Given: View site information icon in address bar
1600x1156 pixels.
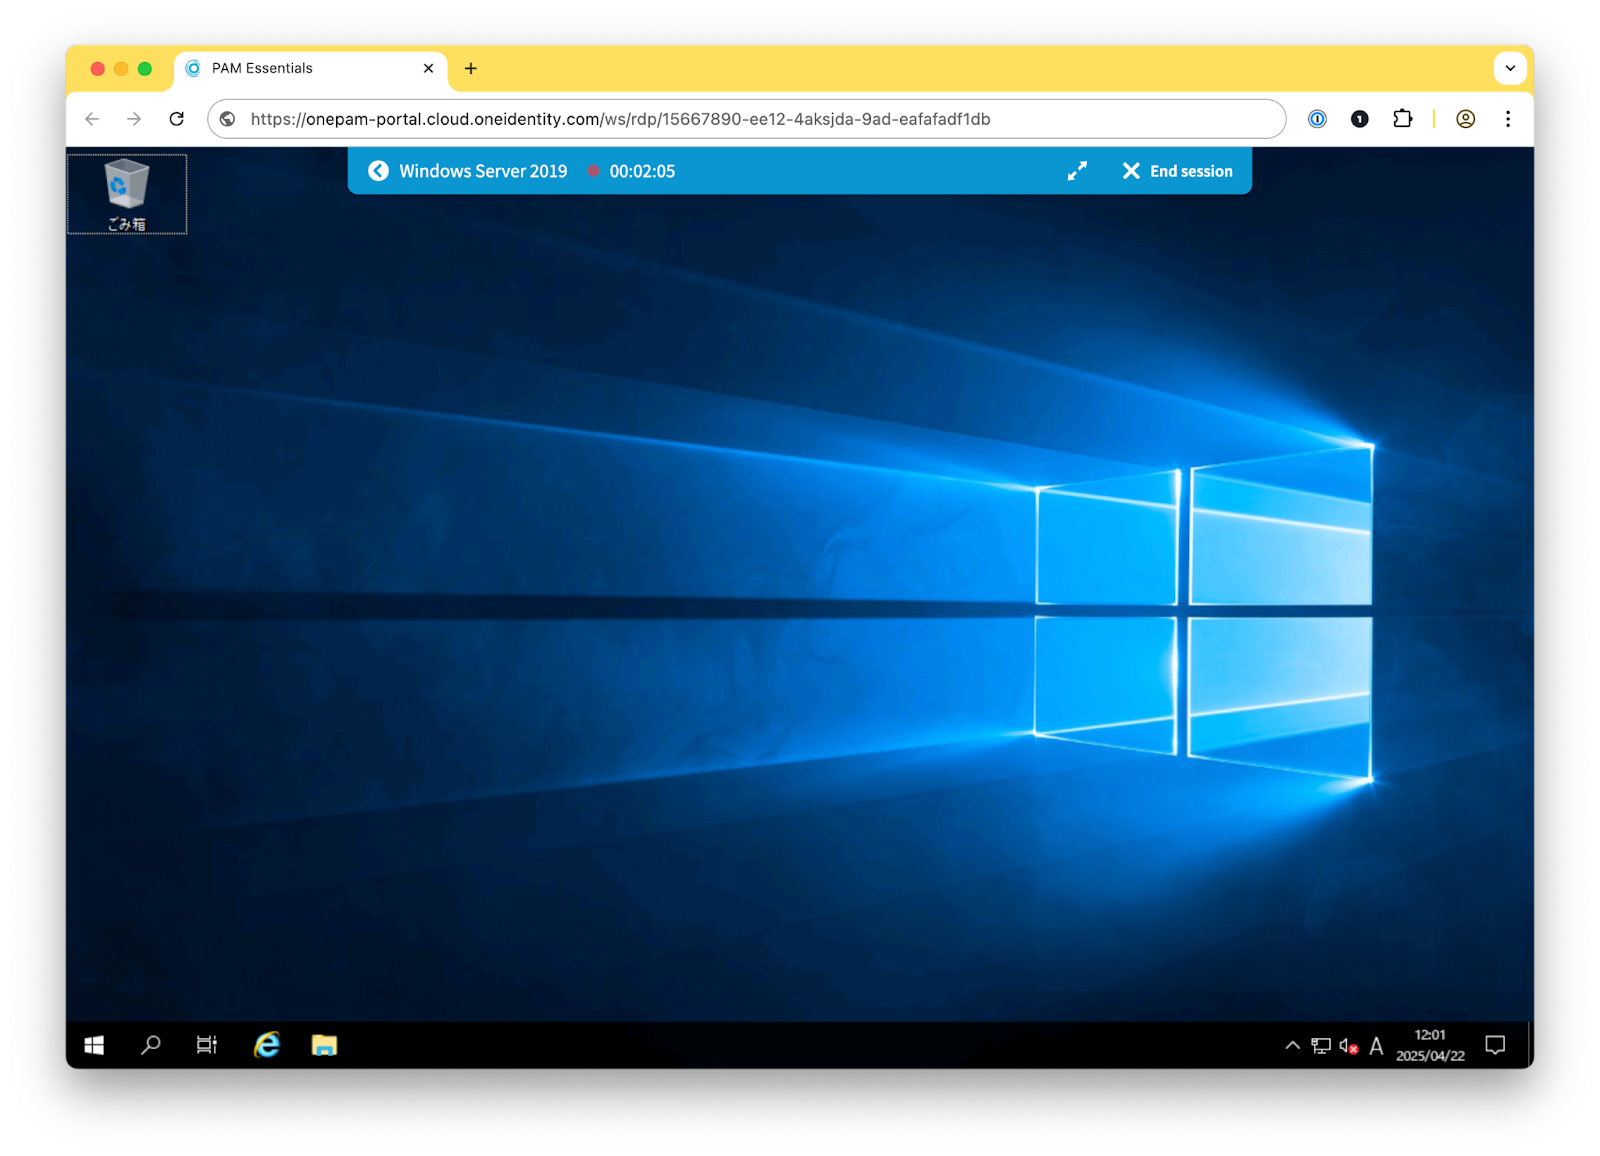Looking at the screenshot, I should pos(228,119).
